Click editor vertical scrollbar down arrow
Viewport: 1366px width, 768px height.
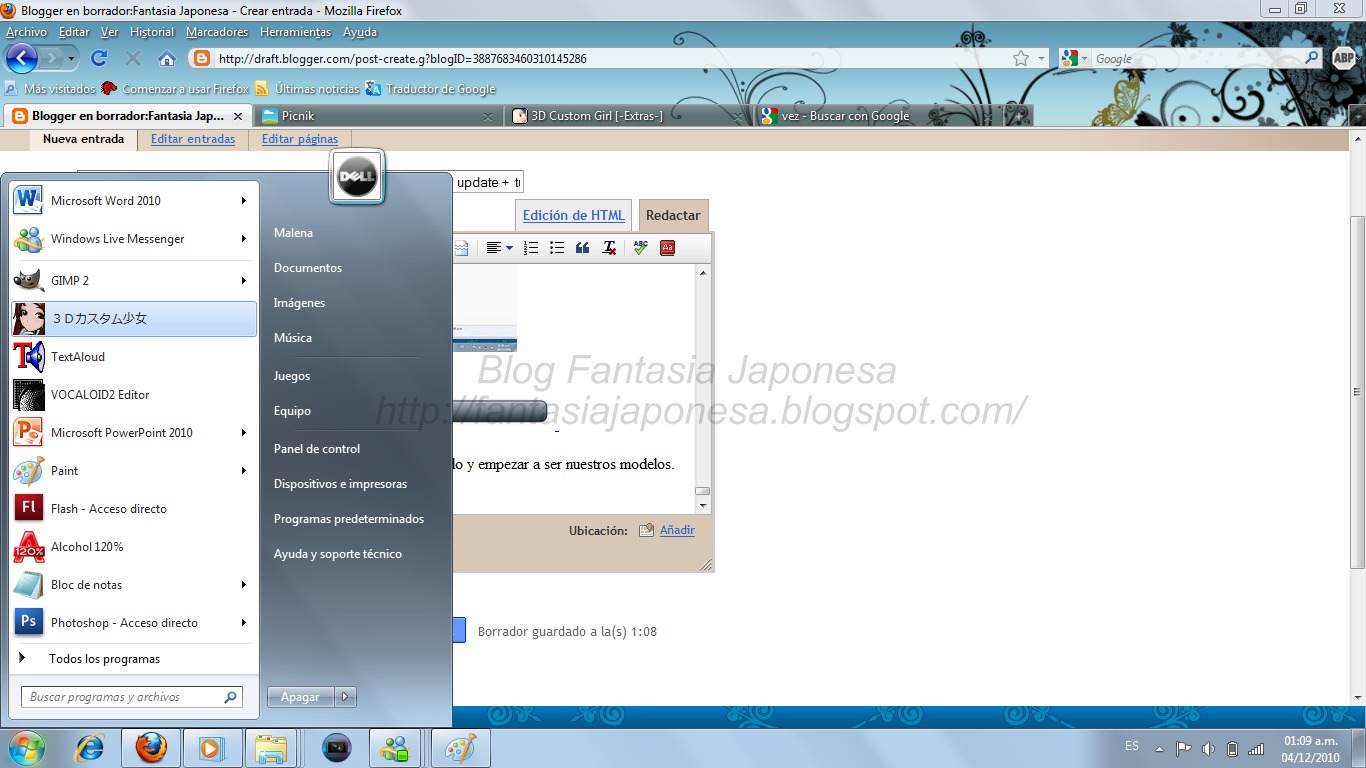(703, 506)
